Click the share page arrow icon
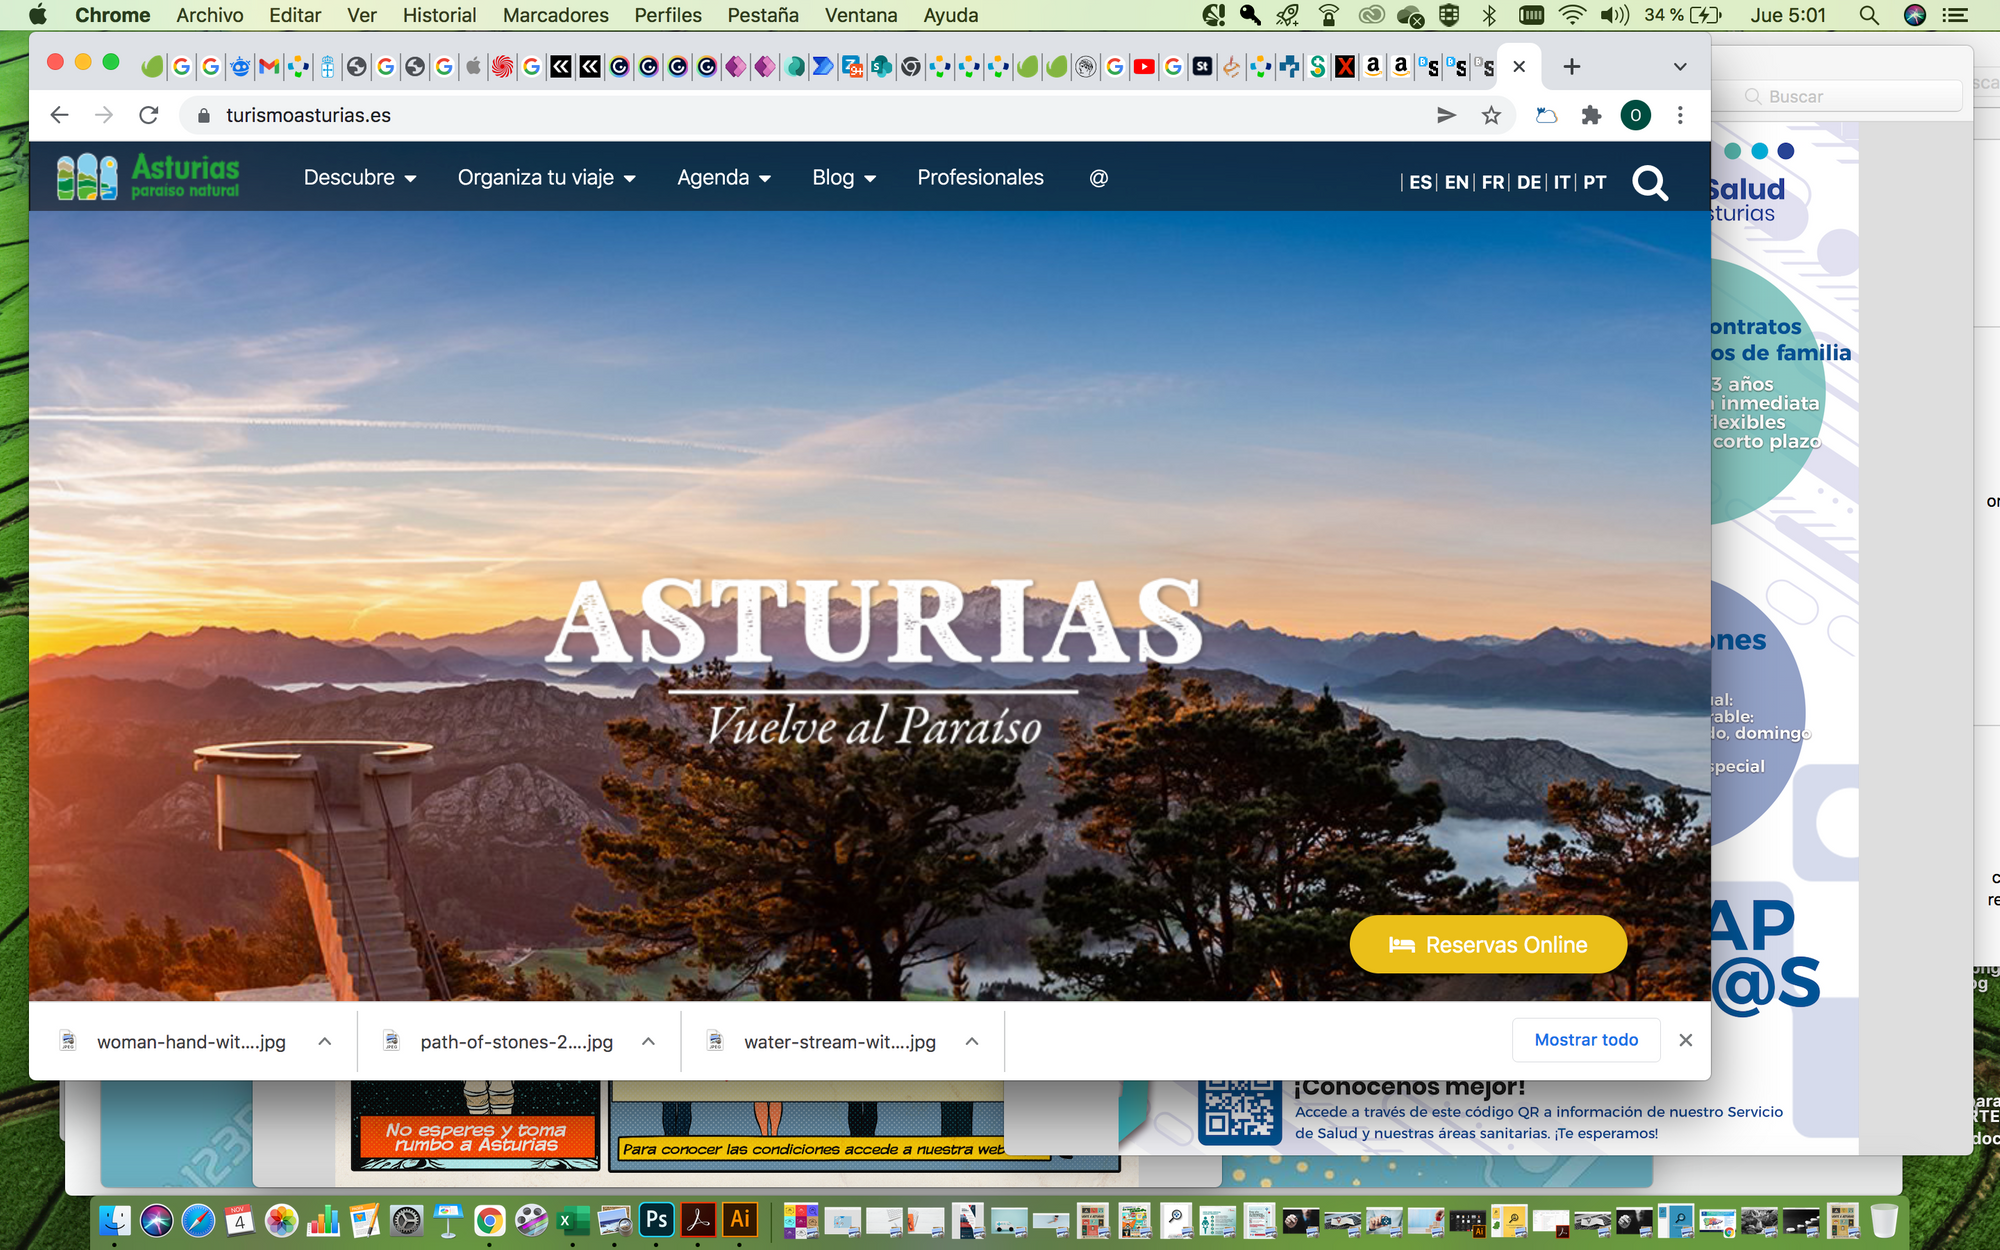 click(1446, 116)
